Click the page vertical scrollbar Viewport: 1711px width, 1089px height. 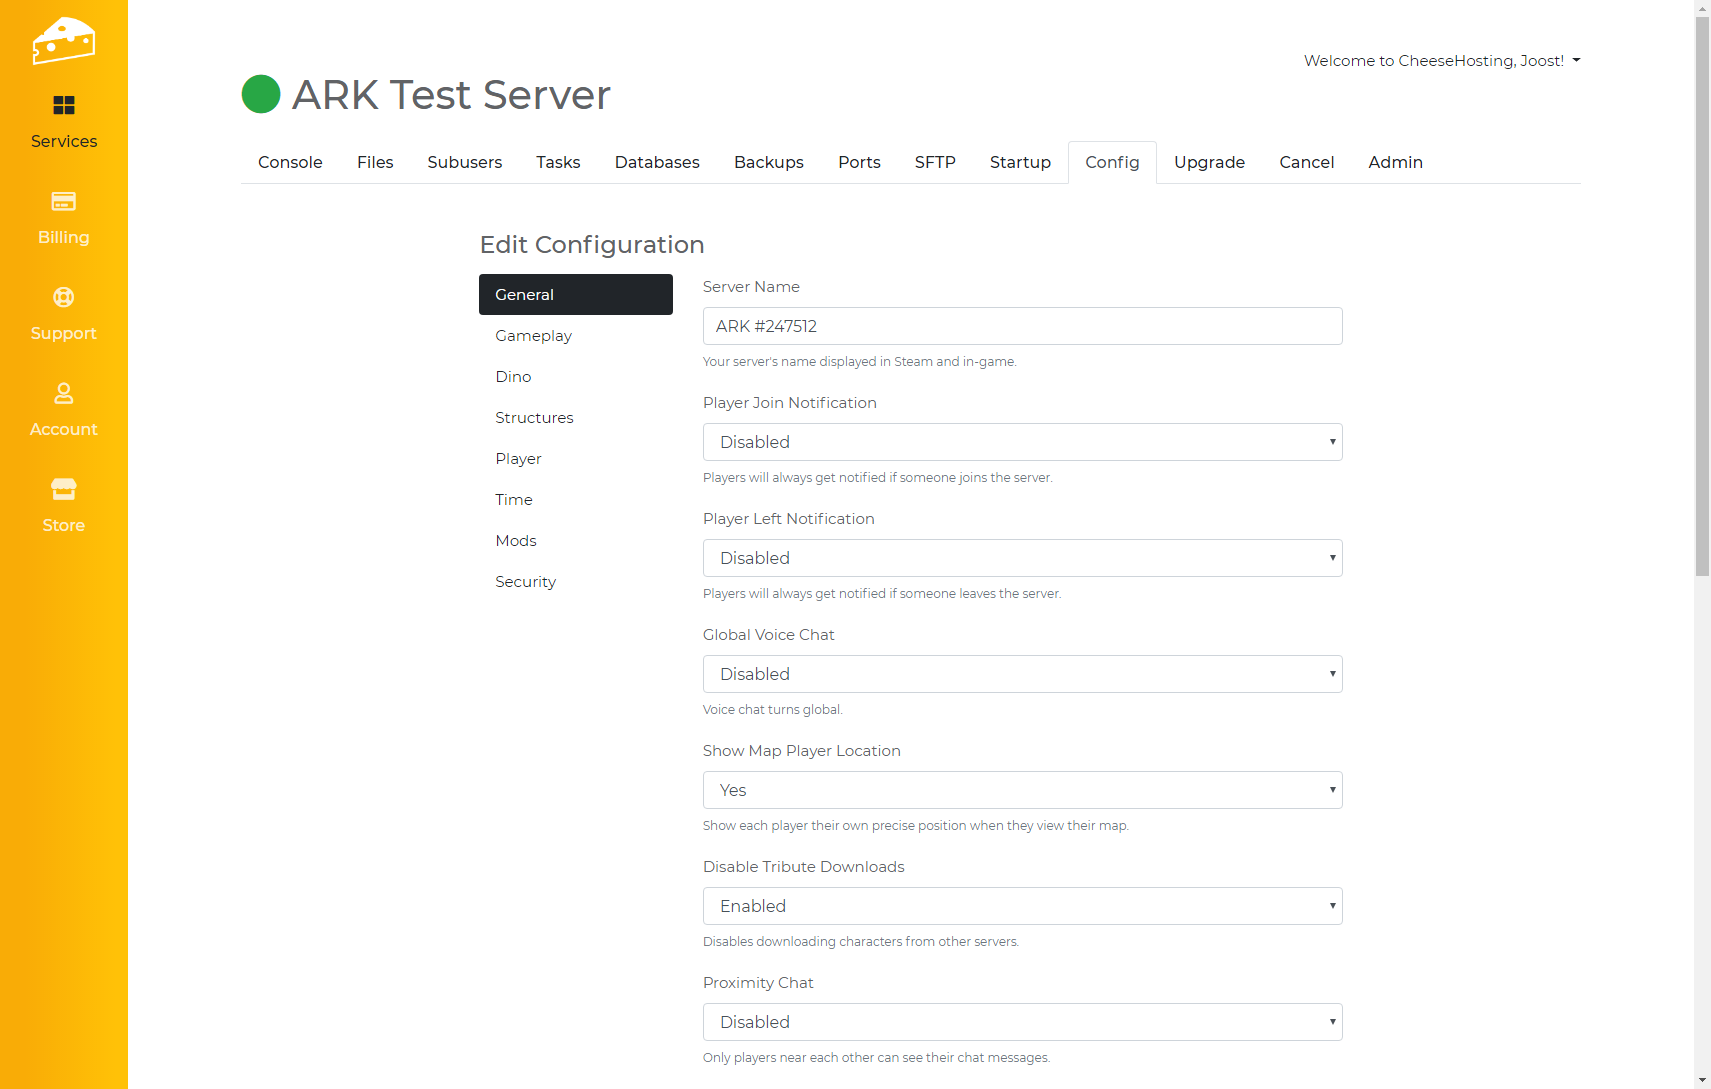click(x=1702, y=300)
